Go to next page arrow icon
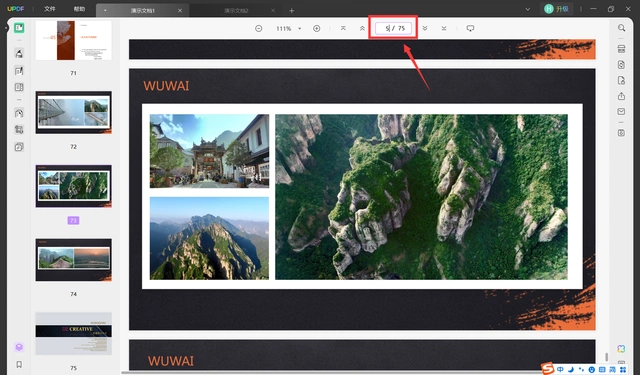This screenshot has width=640, height=375. coord(425,29)
